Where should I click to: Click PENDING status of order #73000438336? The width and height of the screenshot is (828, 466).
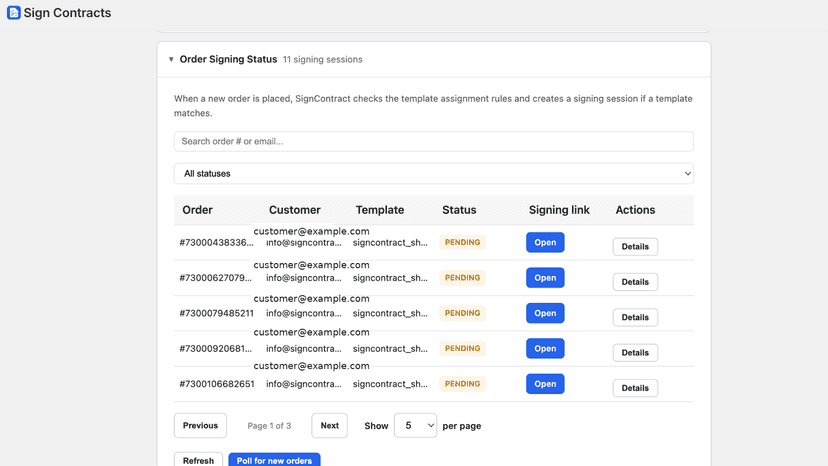(462, 243)
